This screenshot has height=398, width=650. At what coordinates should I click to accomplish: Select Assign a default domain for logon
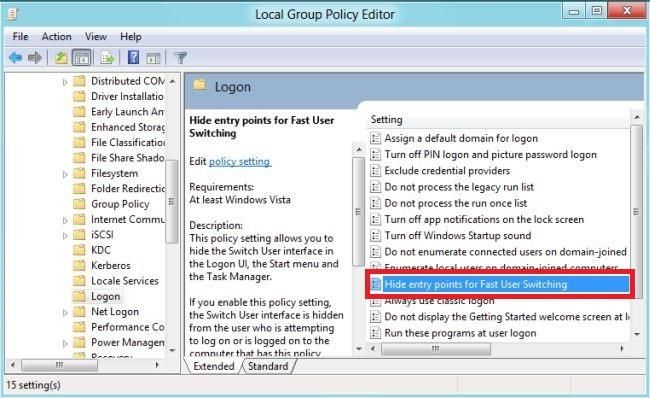pos(461,138)
